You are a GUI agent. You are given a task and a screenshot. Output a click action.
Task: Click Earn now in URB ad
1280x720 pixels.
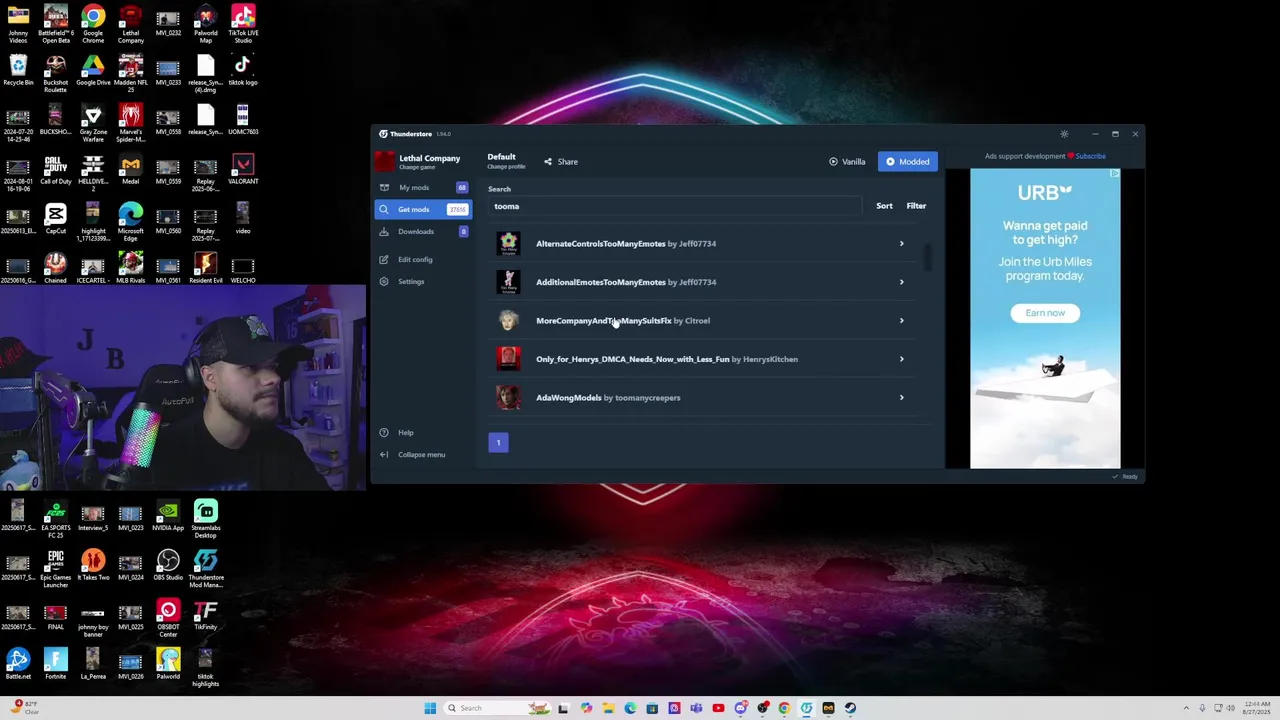click(1045, 313)
